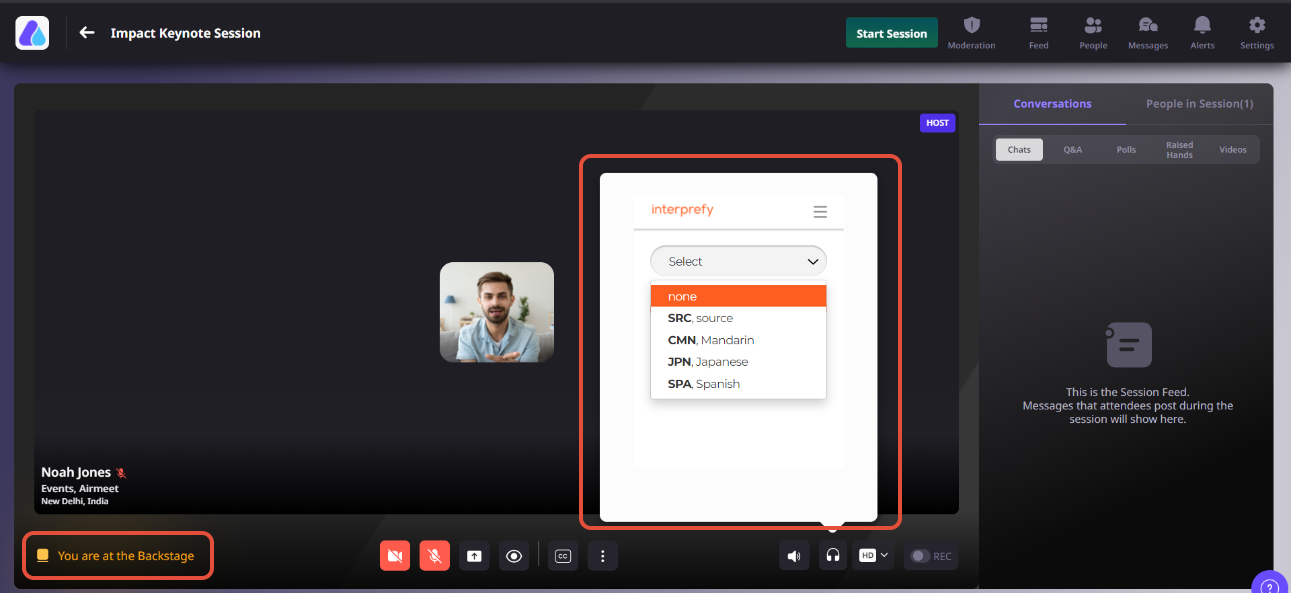Screen dimensions: 1291x593
Task: Click the 'New Delhi, India' location text
Action: coord(74,501)
